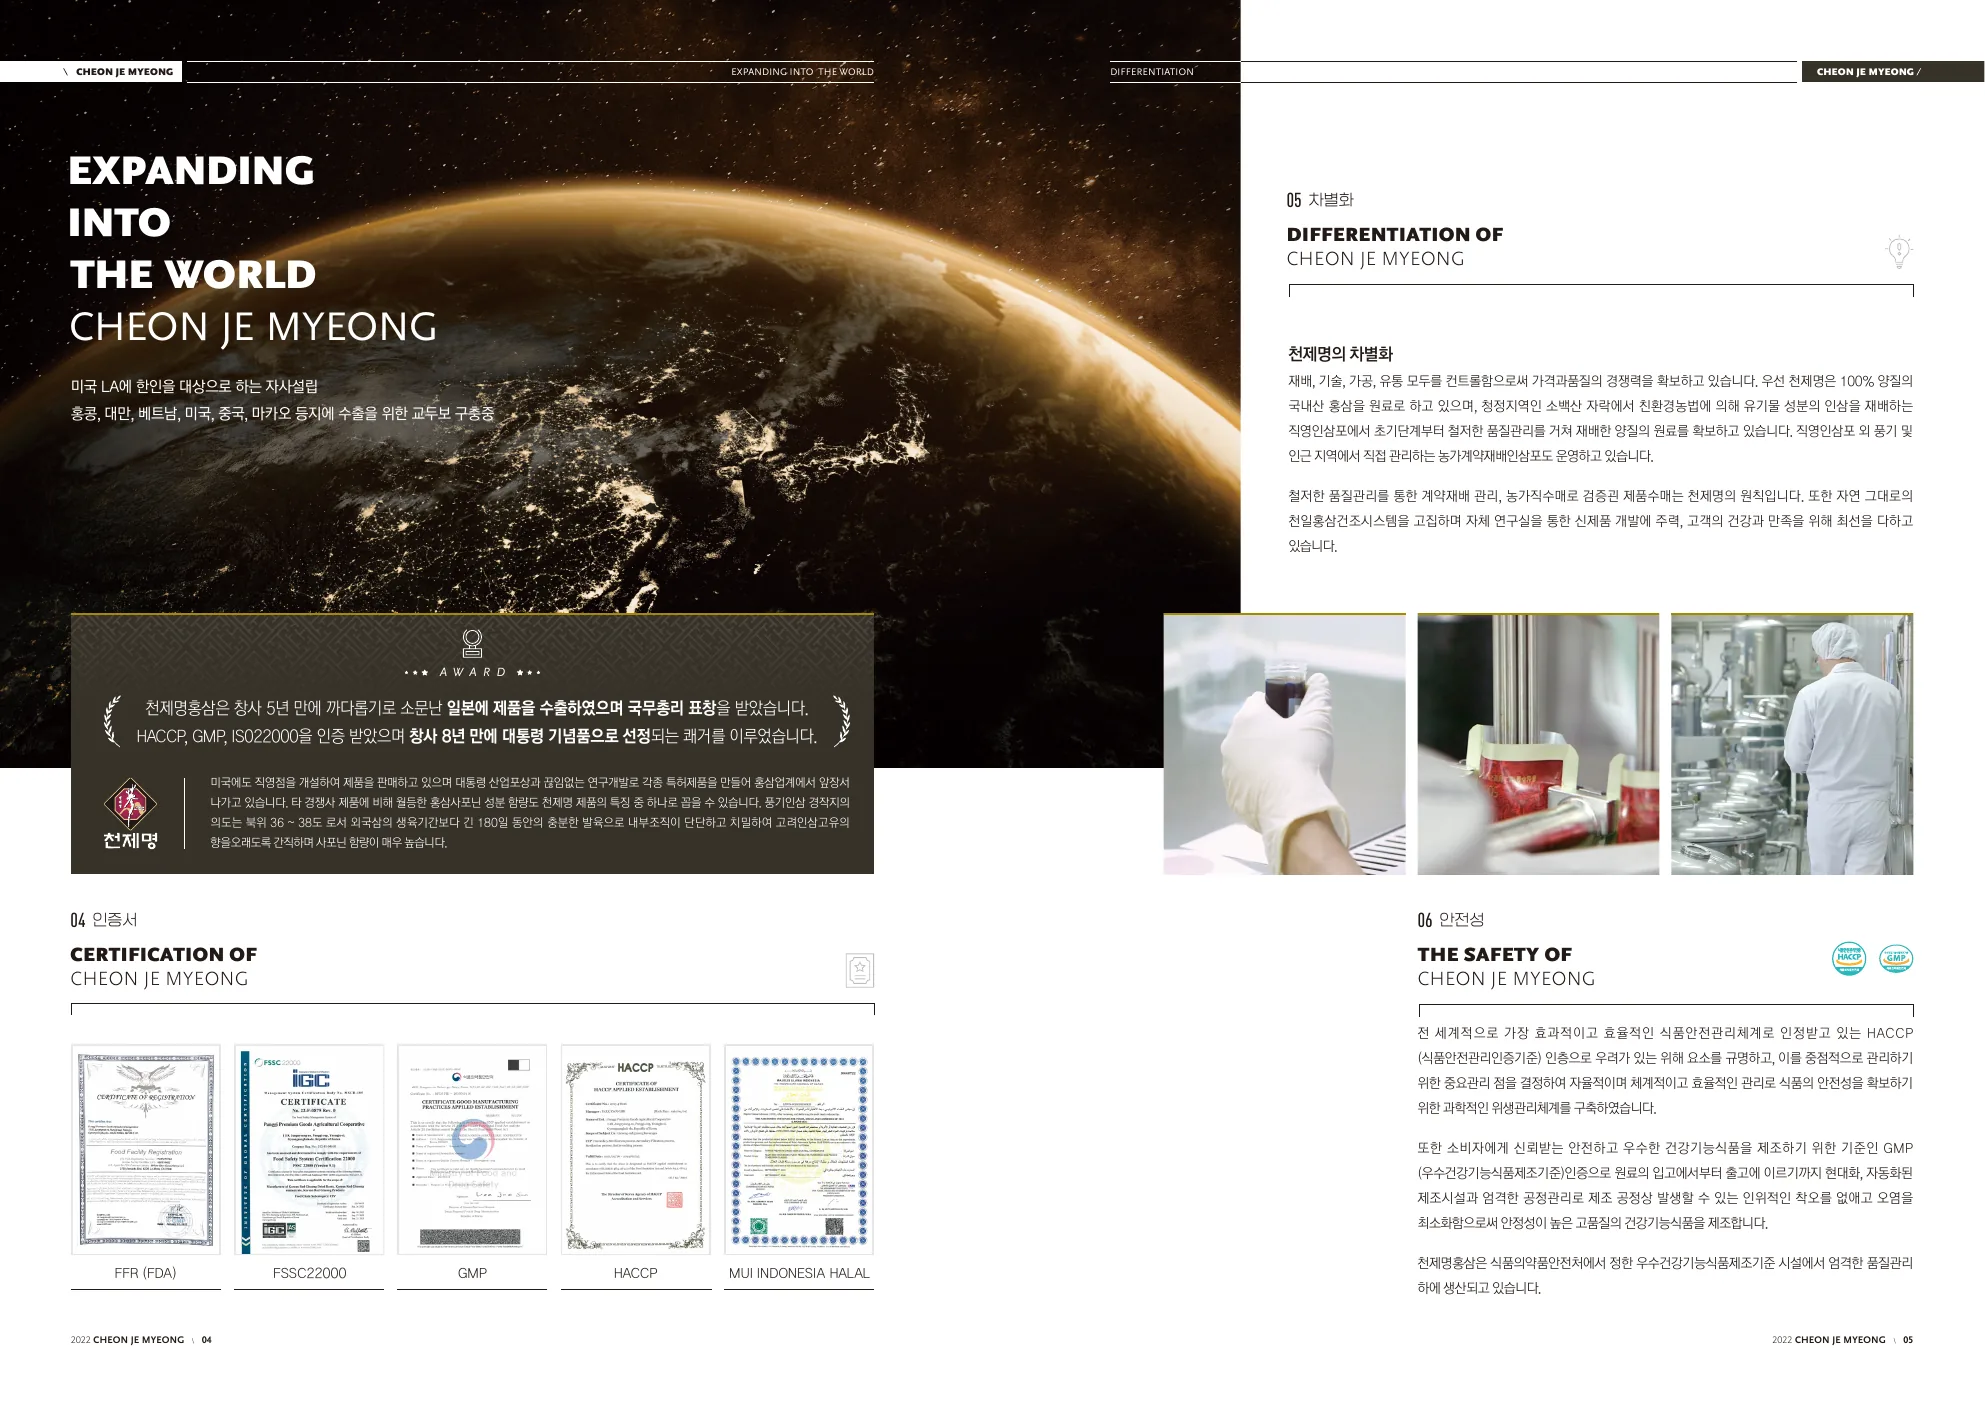Open the FSSC22000 IGC certificate image
1985x1404 pixels.
309,1149
